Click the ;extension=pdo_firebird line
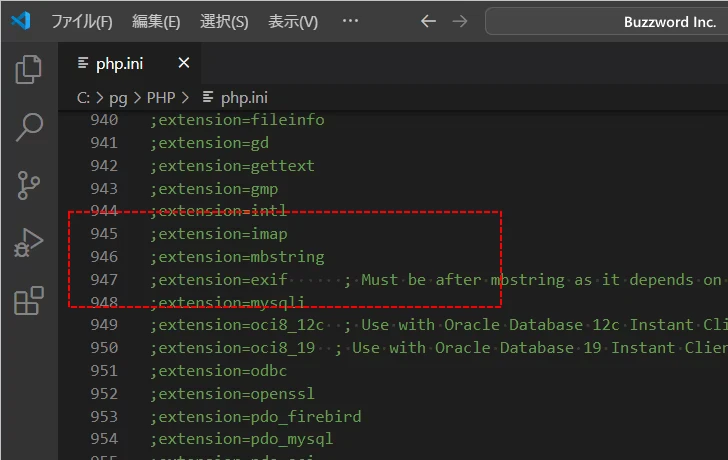Screen dimensions: 728x460 [255, 416]
